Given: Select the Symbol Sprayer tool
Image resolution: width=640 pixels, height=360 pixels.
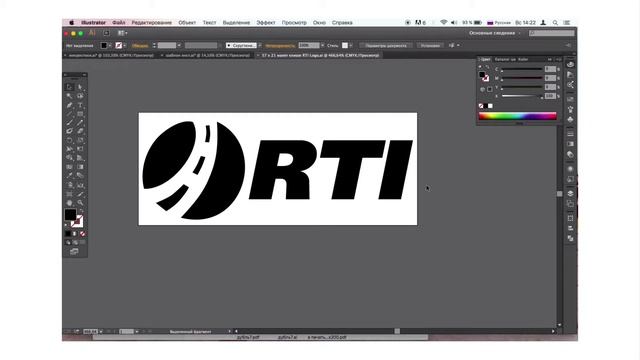Looking at the screenshot, I should coord(69,185).
